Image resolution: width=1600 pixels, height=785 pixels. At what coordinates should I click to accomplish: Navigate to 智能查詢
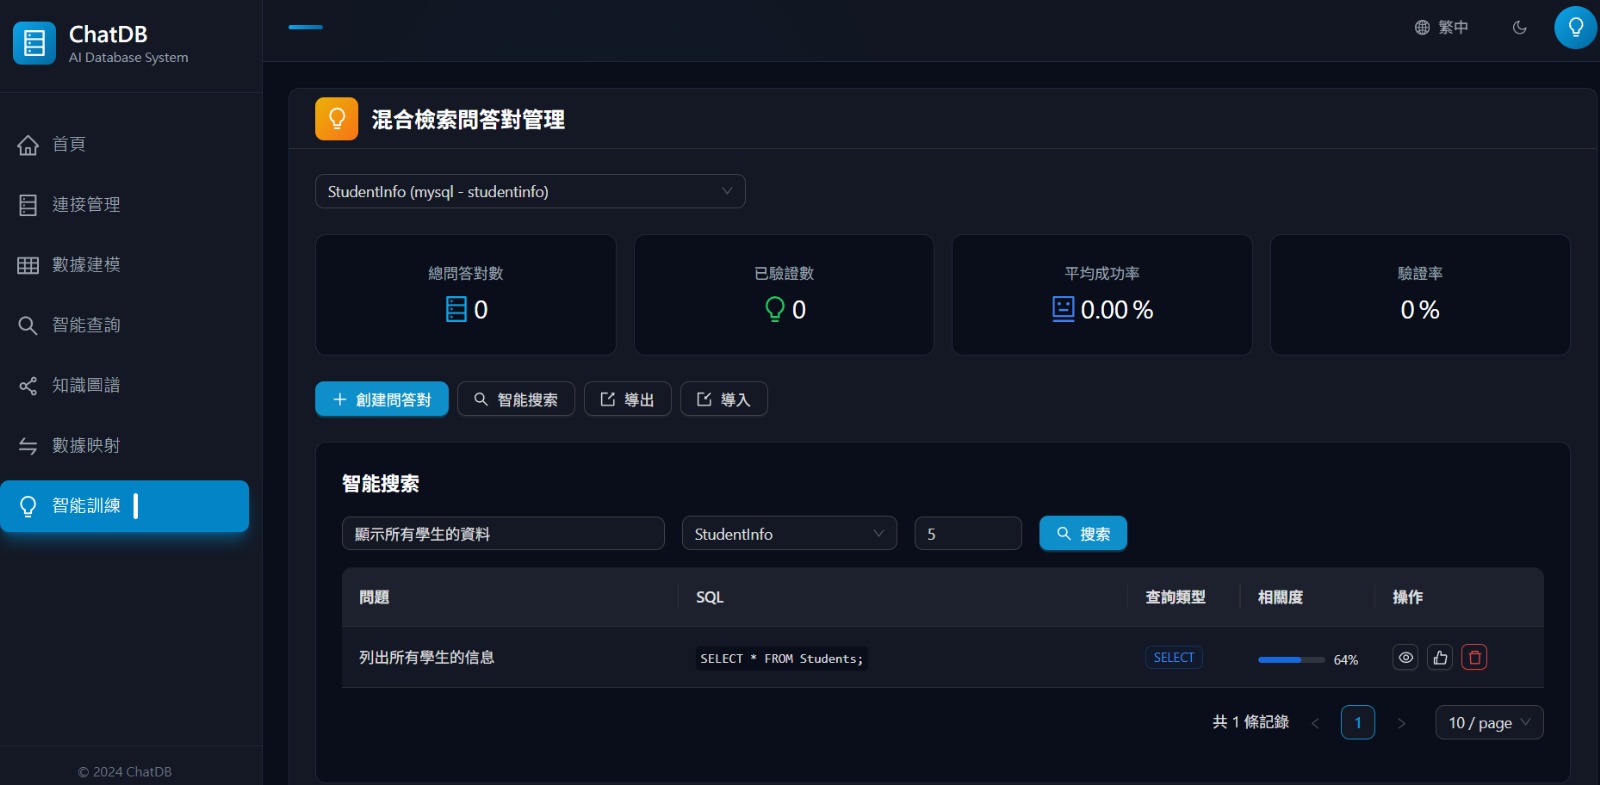(x=124, y=325)
